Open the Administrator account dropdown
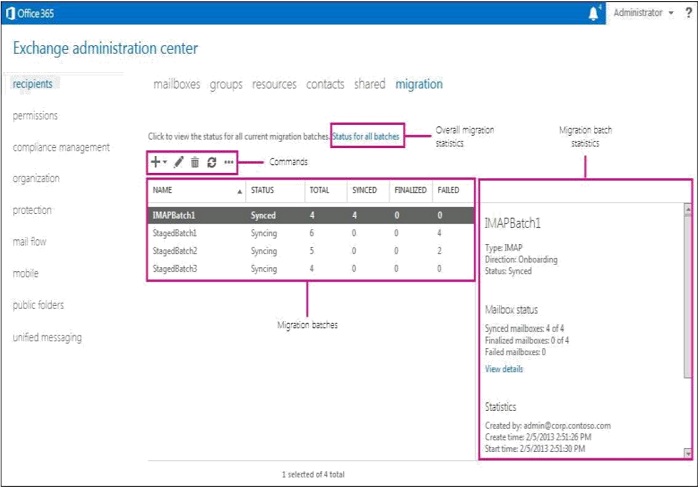 (x=643, y=13)
